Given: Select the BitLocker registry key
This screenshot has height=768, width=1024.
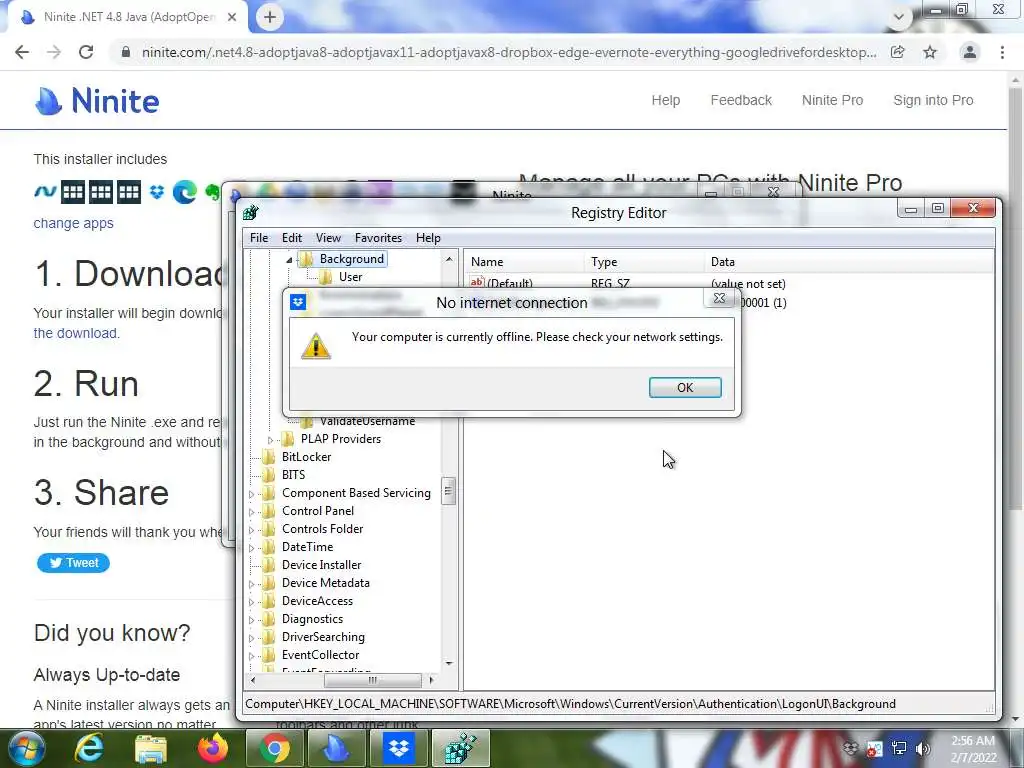Looking at the screenshot, I should pyautogui.click(x=306, y=456).
